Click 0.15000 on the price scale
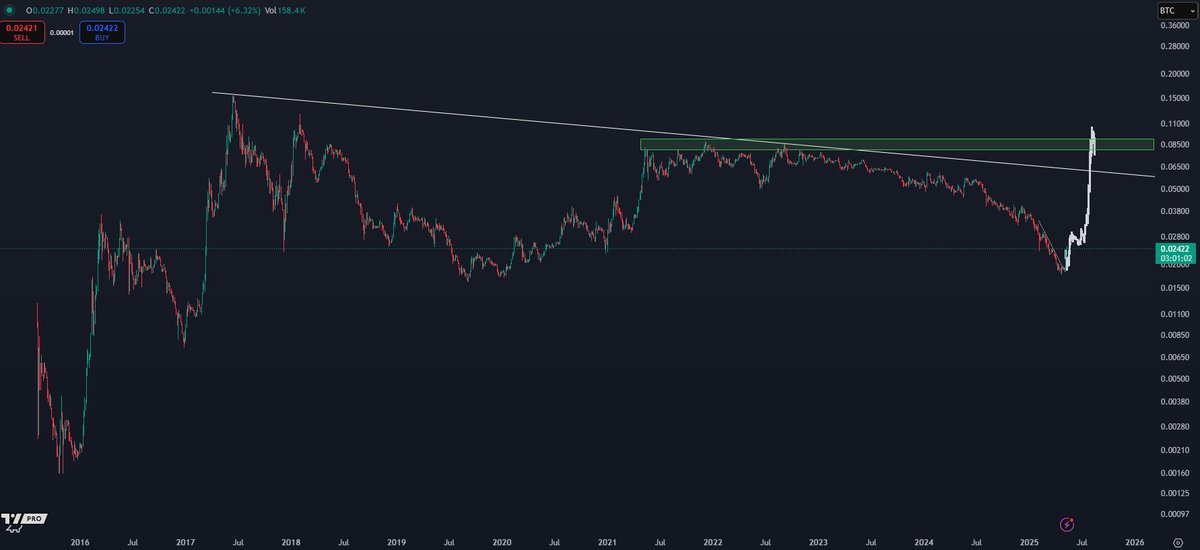This screenshot has width=1200, height=550. coord(1173,98)
